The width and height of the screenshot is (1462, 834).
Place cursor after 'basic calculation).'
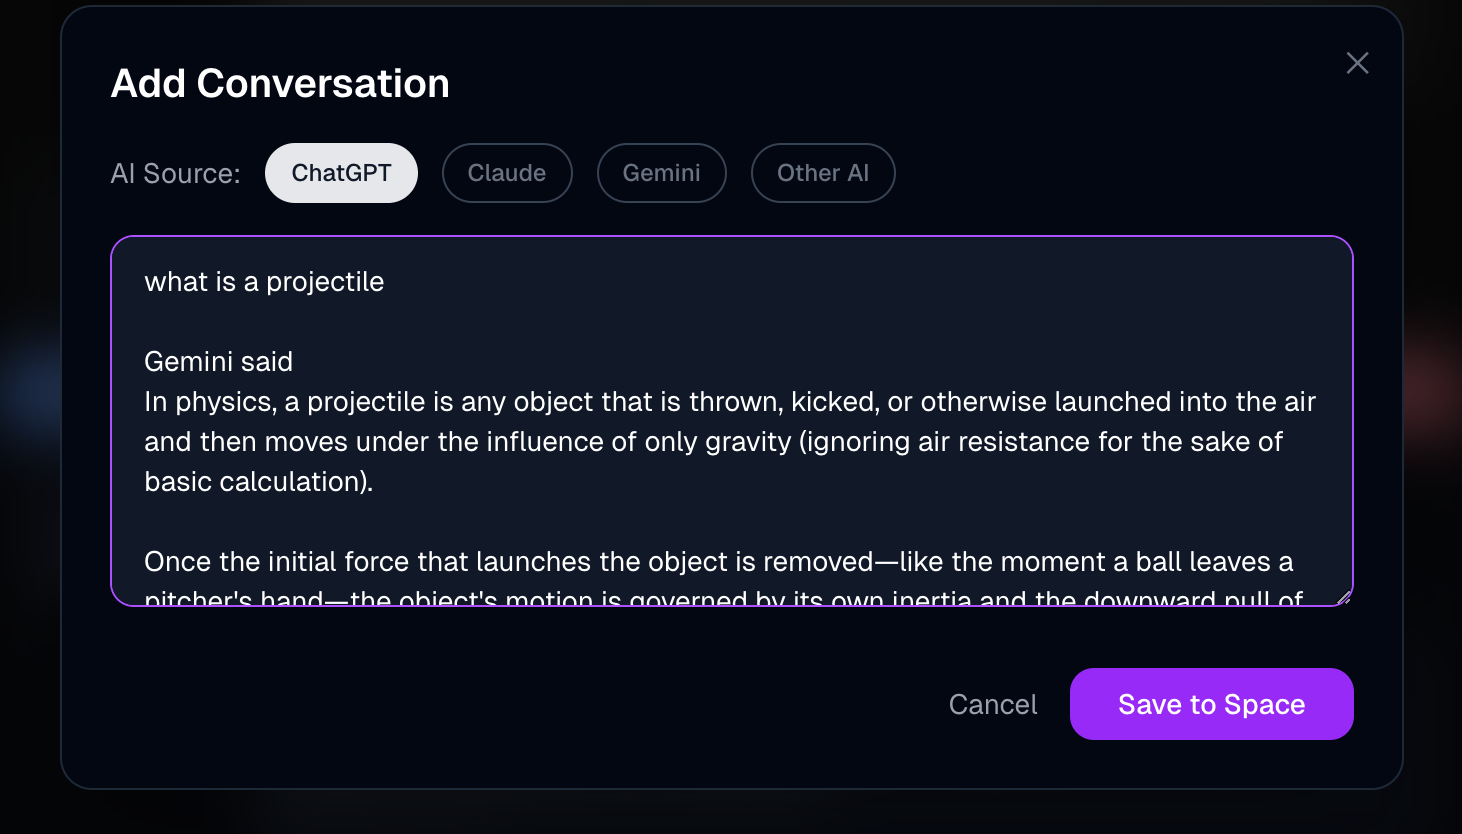[374, 482]
